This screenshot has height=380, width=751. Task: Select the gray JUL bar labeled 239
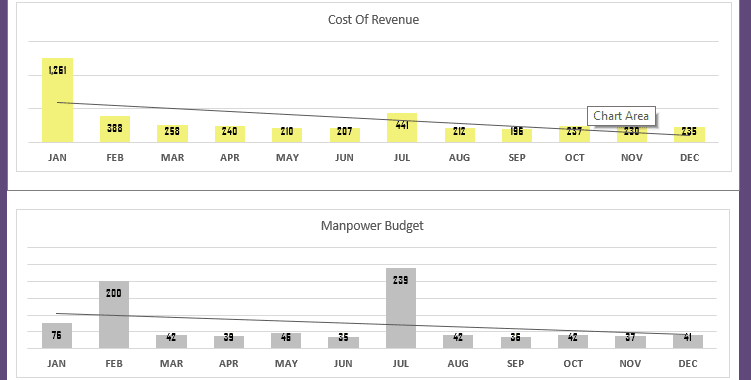tap(400, 308)
